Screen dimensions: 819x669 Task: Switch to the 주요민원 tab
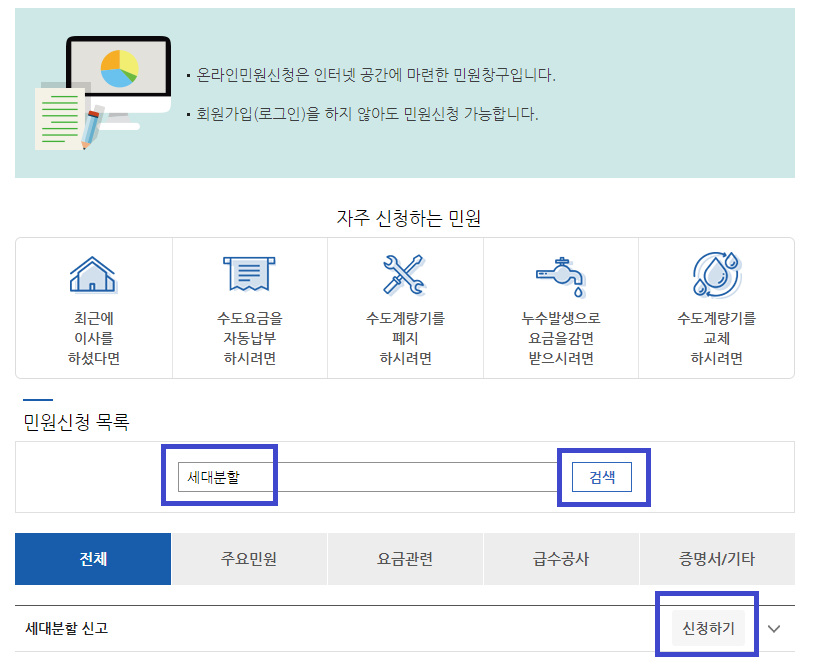[x=249, y=559]
